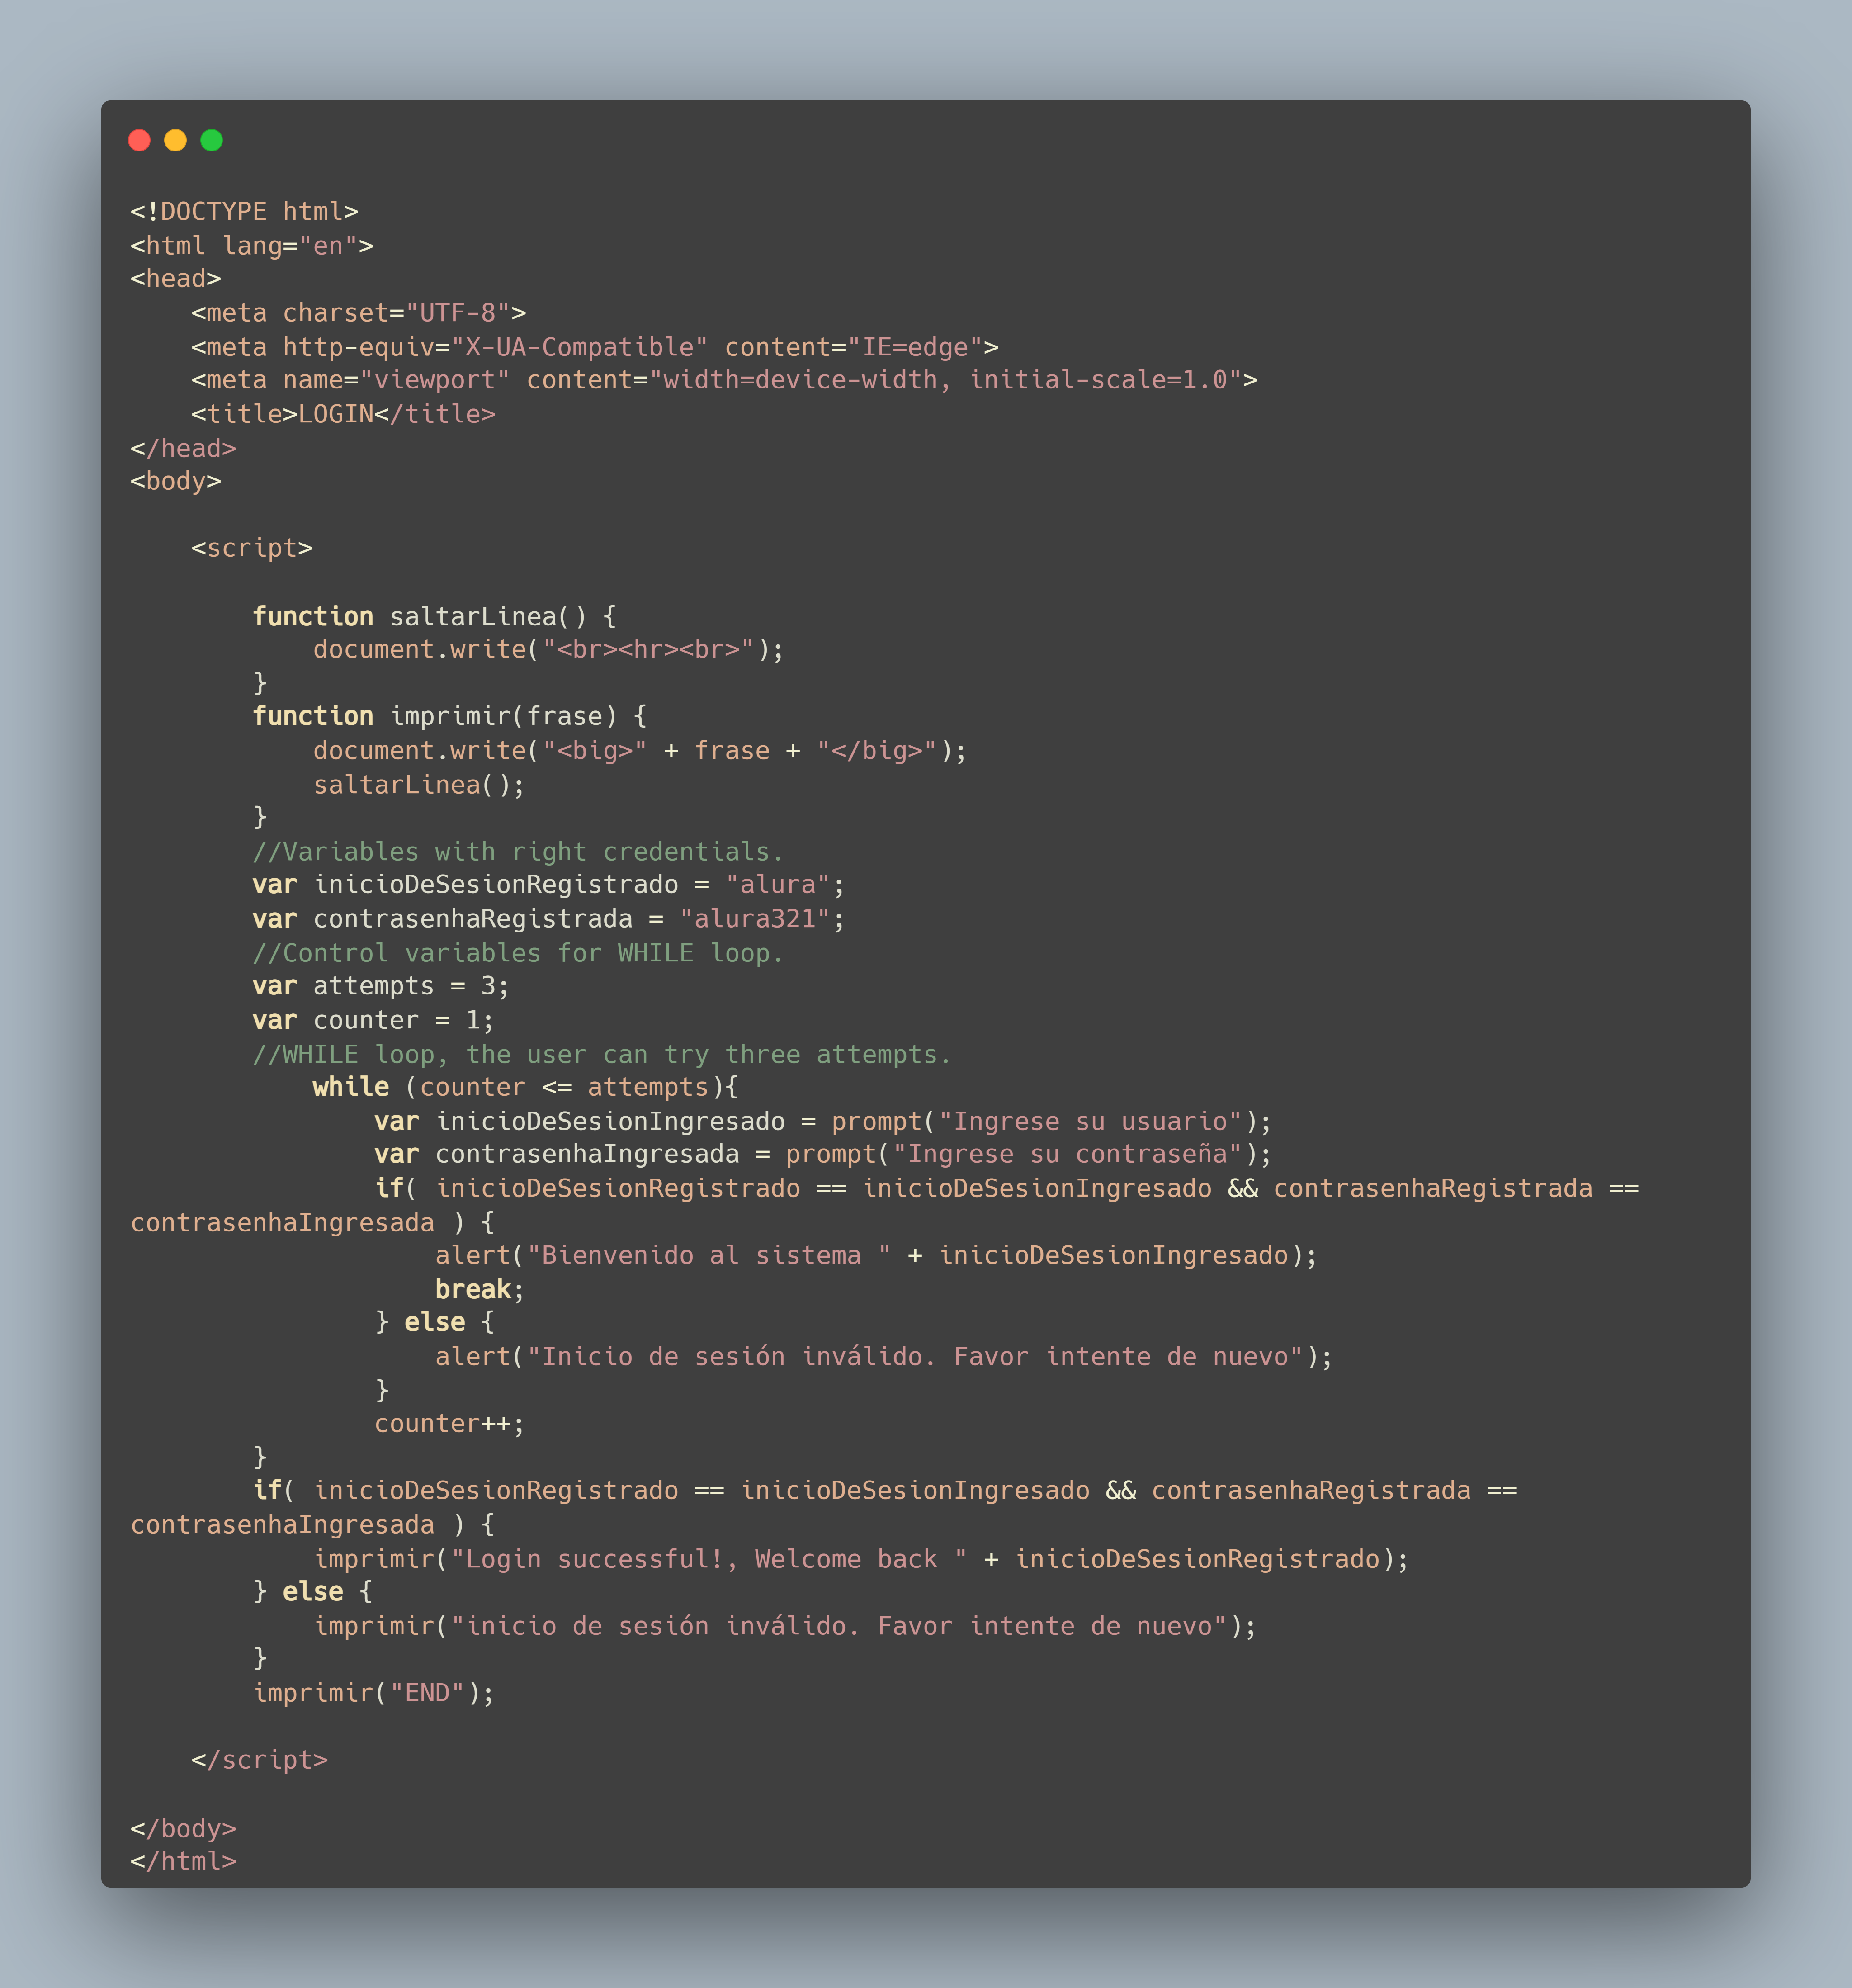Viewport: 1852px width, 1988px height.
Task: Click the opening "<head>" tag
Action: (x=176, y=278)
